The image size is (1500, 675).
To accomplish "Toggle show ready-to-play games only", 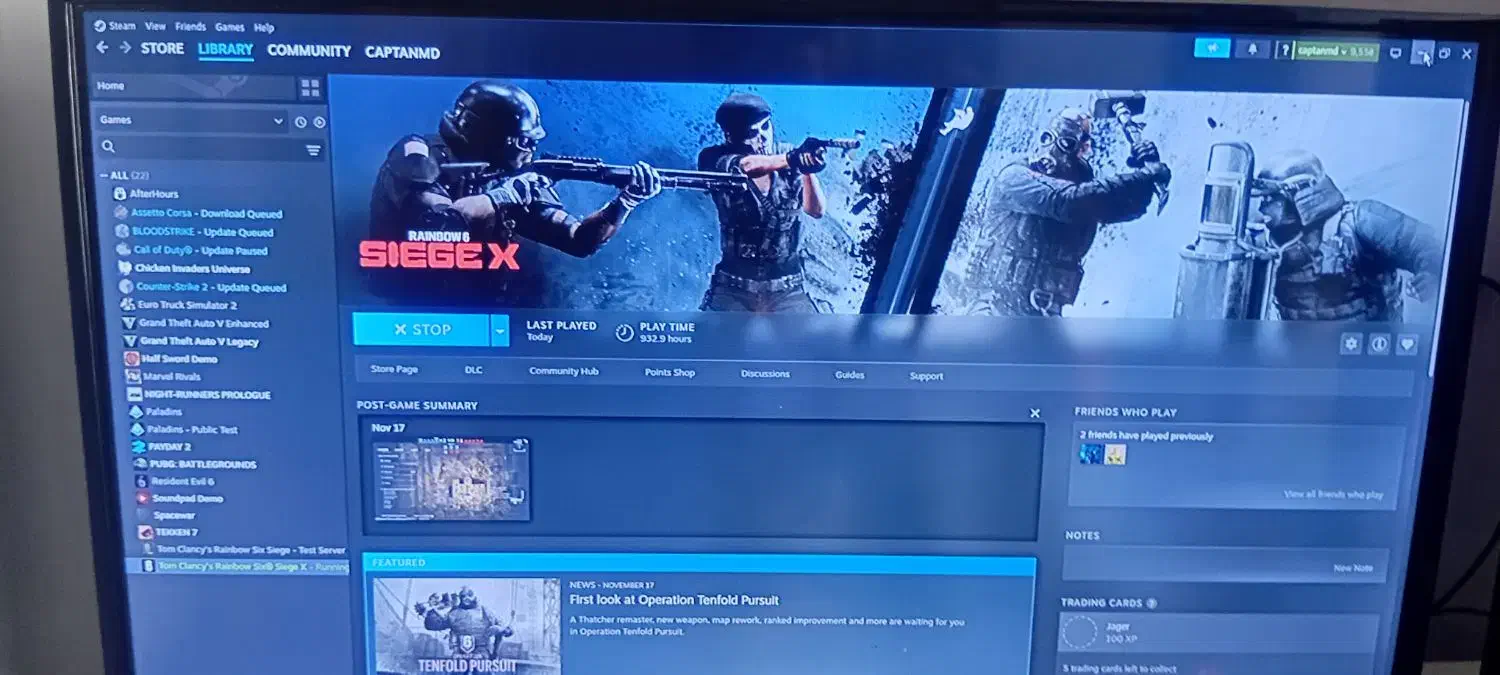I will pos(320,122).
